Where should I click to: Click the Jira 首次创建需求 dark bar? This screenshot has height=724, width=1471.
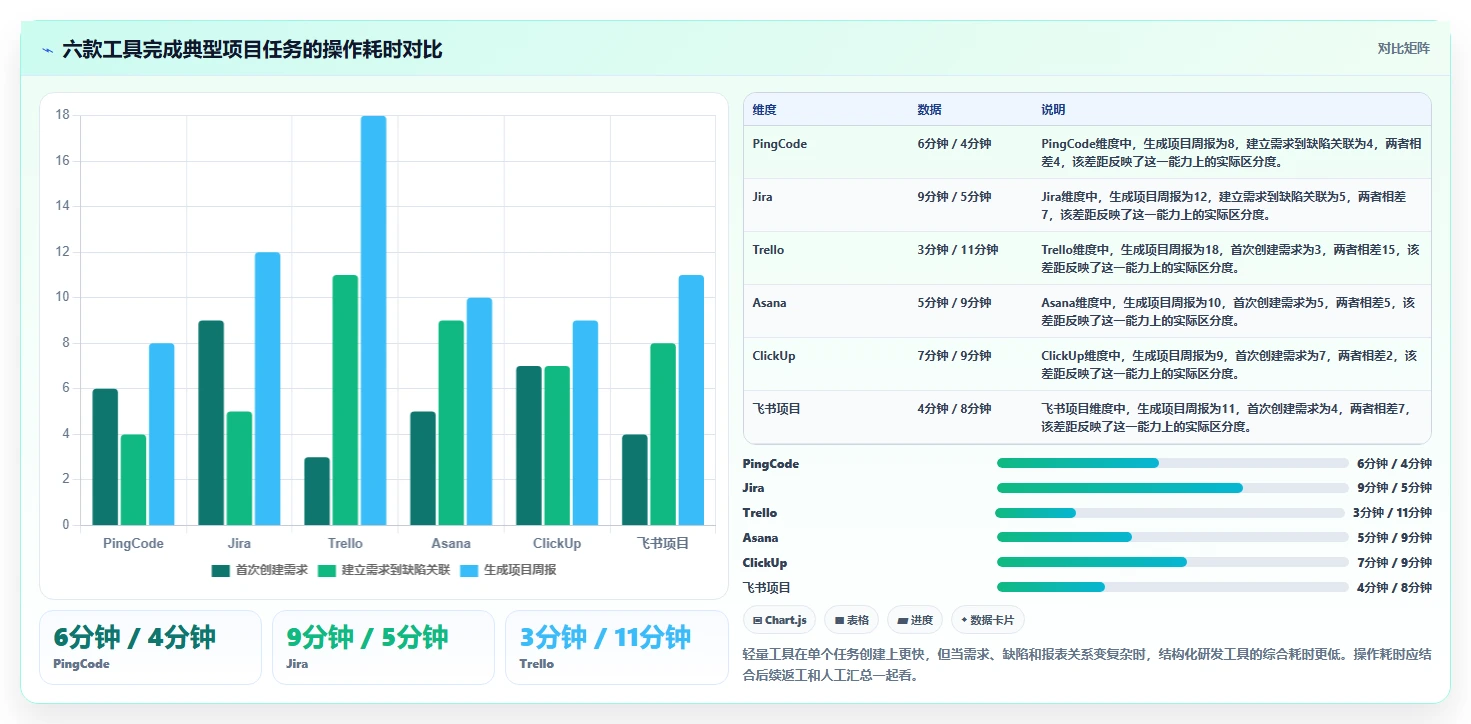(211, 423)
